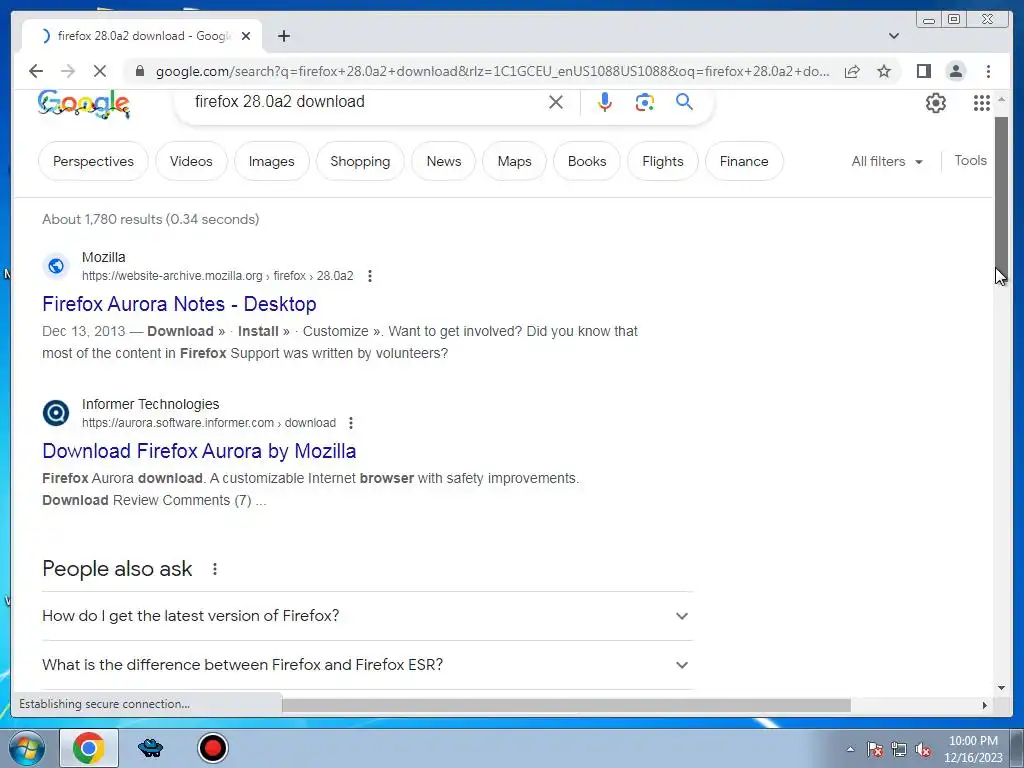Click the horizontal scroll right arrow
Viewport: 1024px width, 768px height.
coord(985,705)
